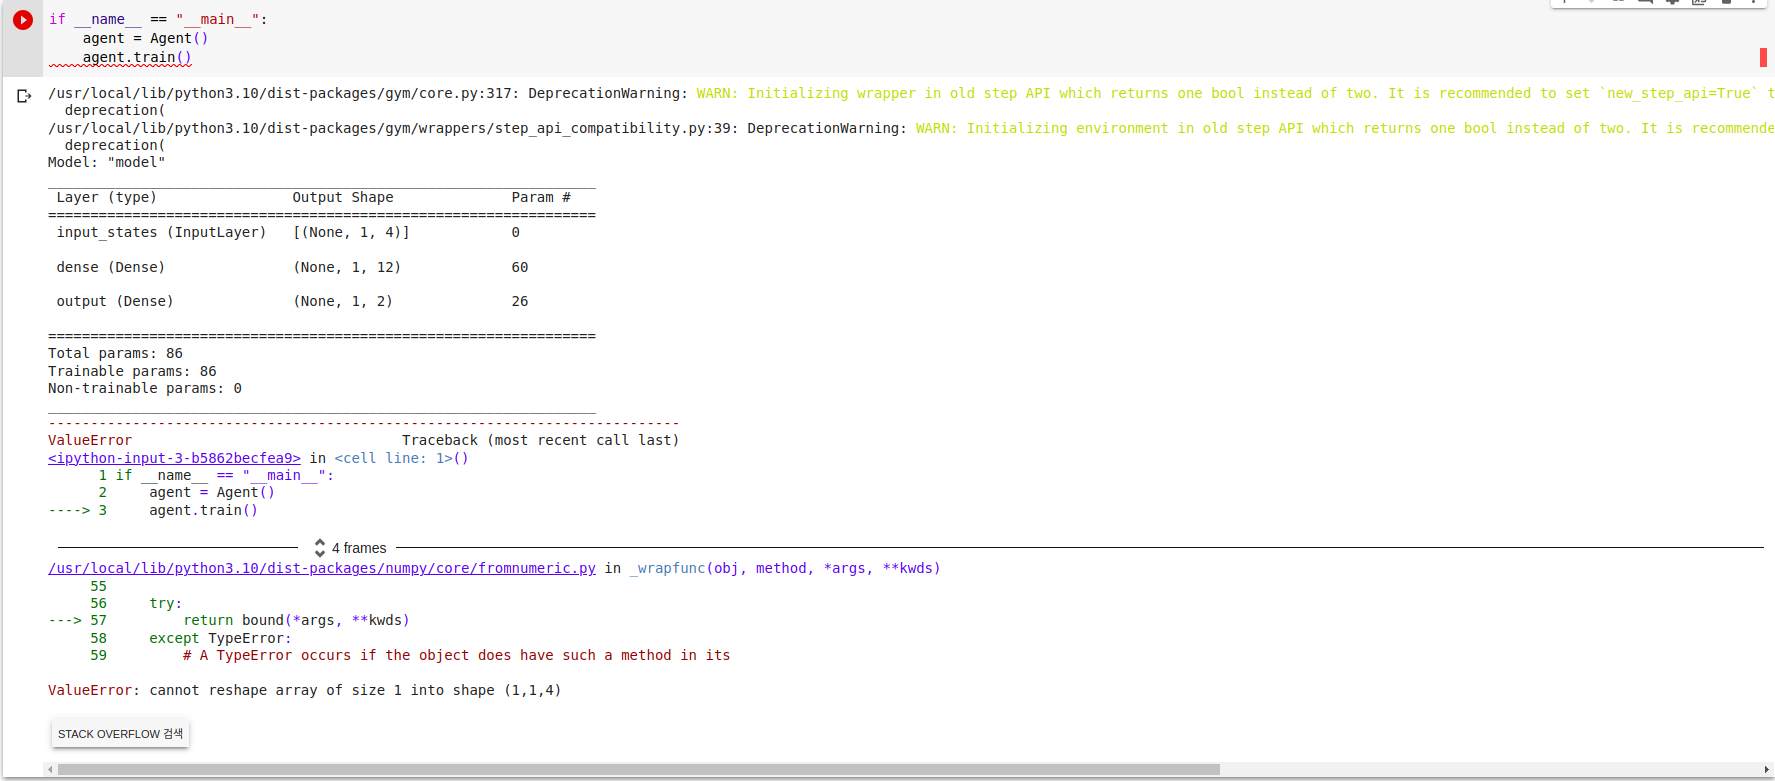Place cursor on code cell line 'agent = Agent()'

(145, 38)
